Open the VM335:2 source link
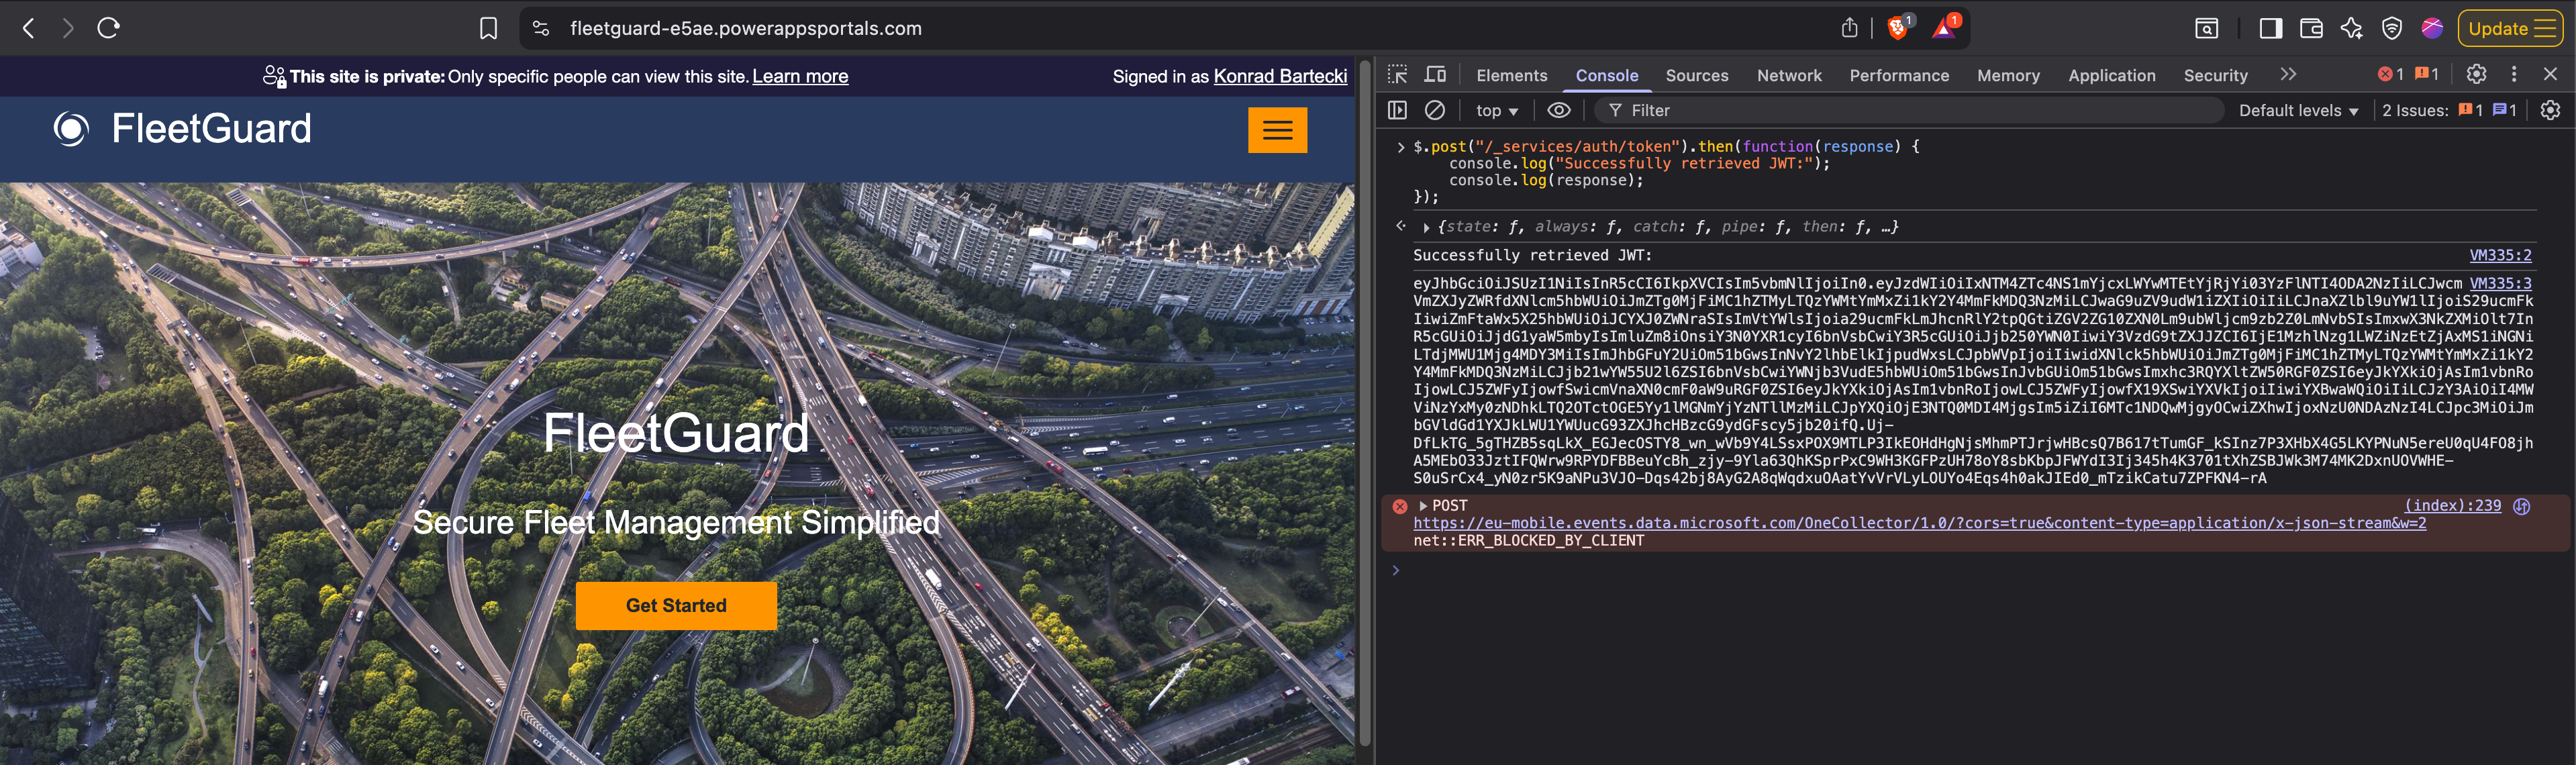 click(x=2500, y=255)
